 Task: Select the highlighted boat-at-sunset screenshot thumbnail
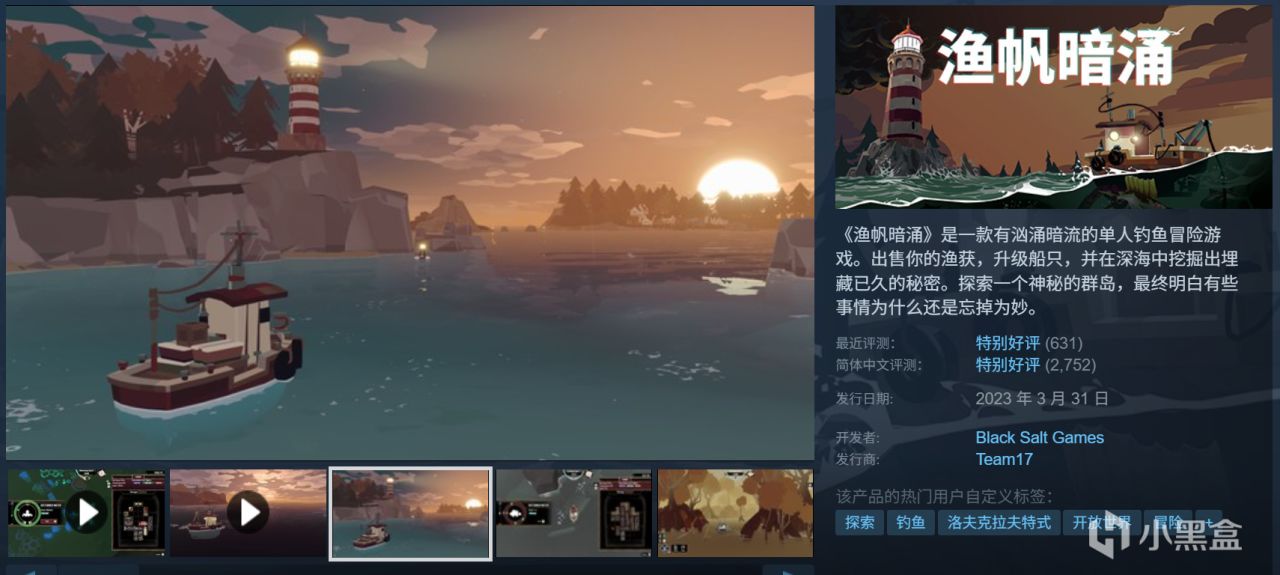pos(411,513)
